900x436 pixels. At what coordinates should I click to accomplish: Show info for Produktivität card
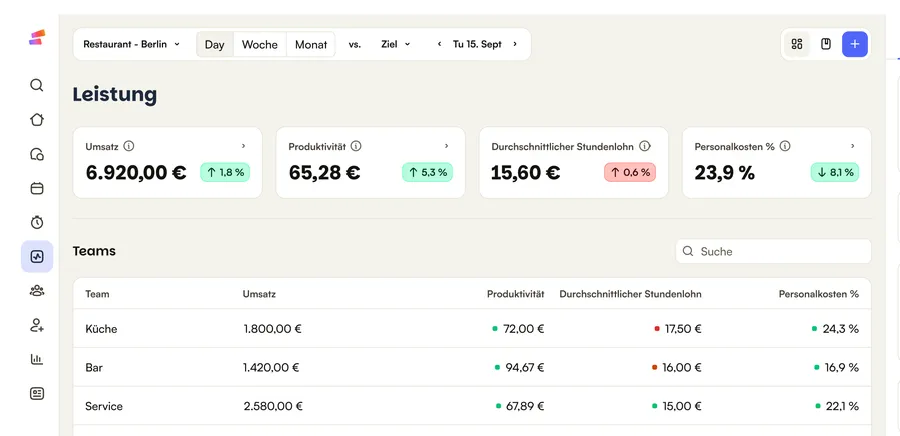pyautogui.click(x=356, y=146)
